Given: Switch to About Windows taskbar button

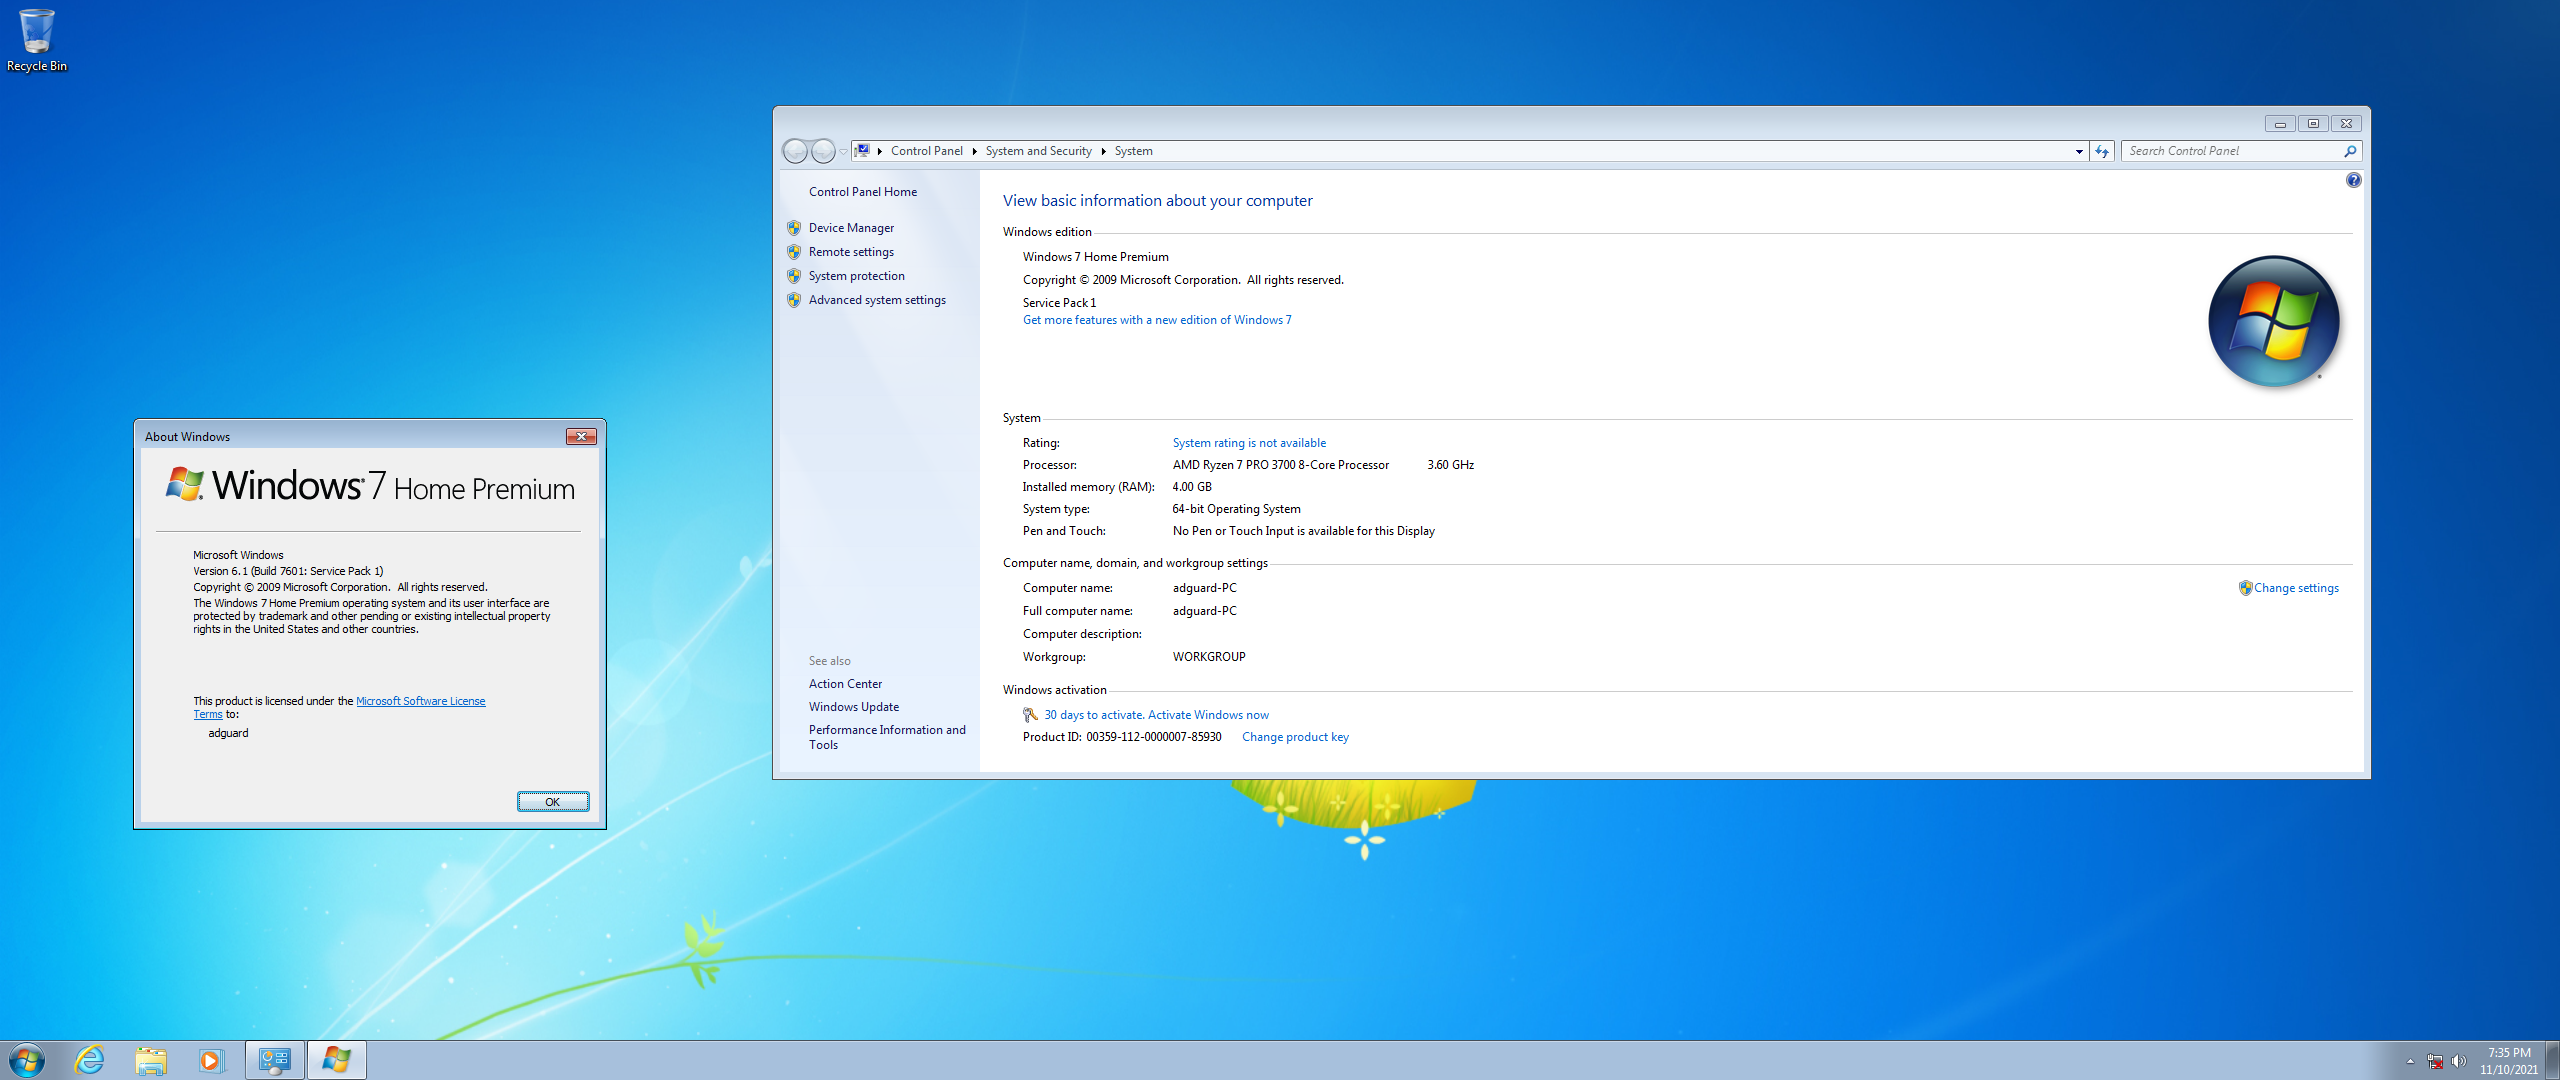Looking at the screenshot, I should (x=337, y=1060).
